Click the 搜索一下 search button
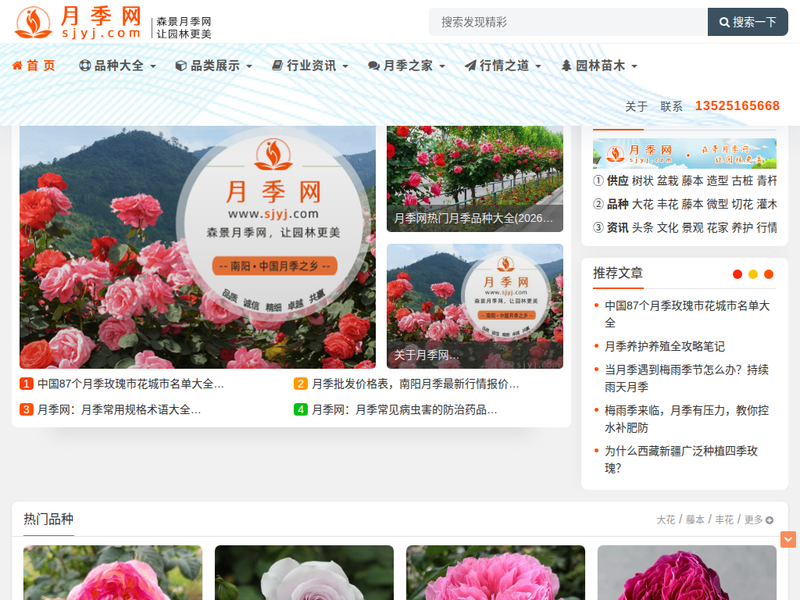 [x=747, y=22]
